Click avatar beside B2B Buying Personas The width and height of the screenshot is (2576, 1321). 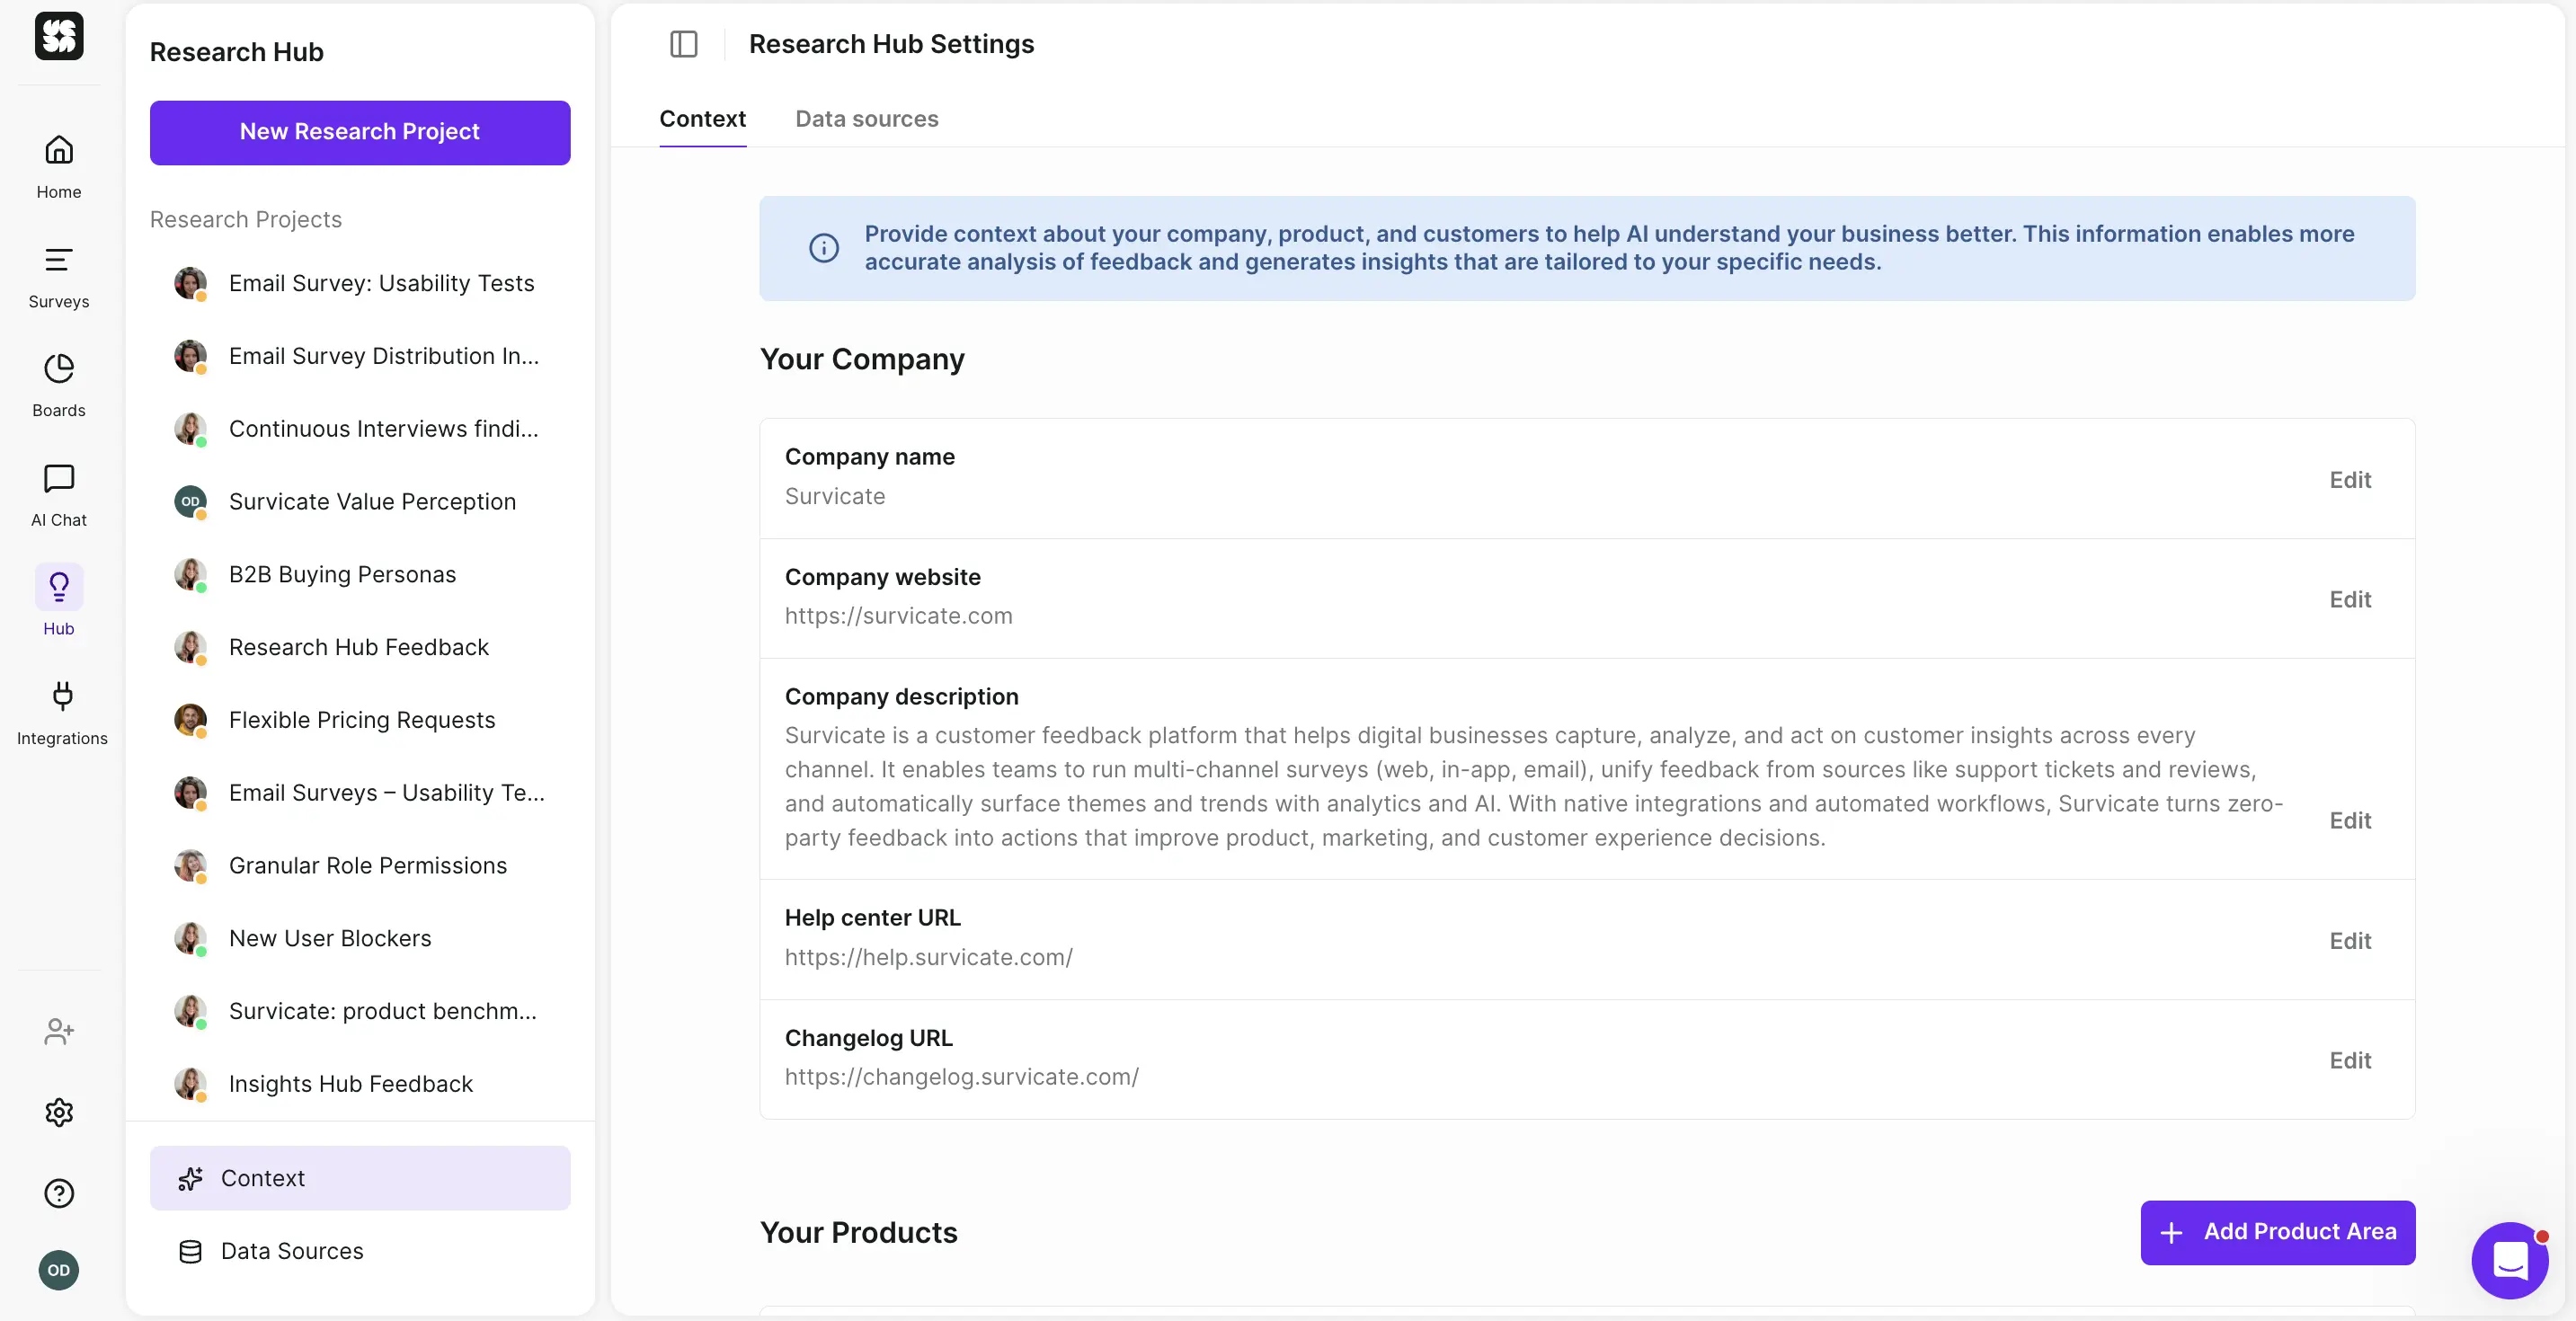pyautogui.click(x=190, y=574)
